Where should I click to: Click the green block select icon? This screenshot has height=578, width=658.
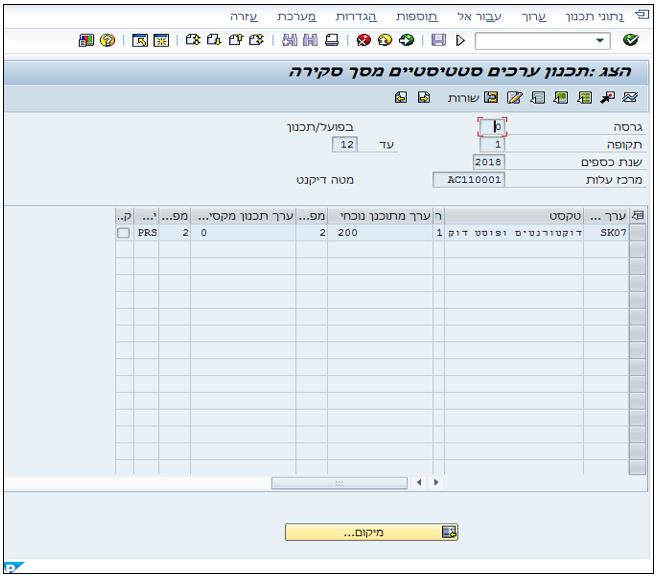pyautogui.click(x=561, y=98)
